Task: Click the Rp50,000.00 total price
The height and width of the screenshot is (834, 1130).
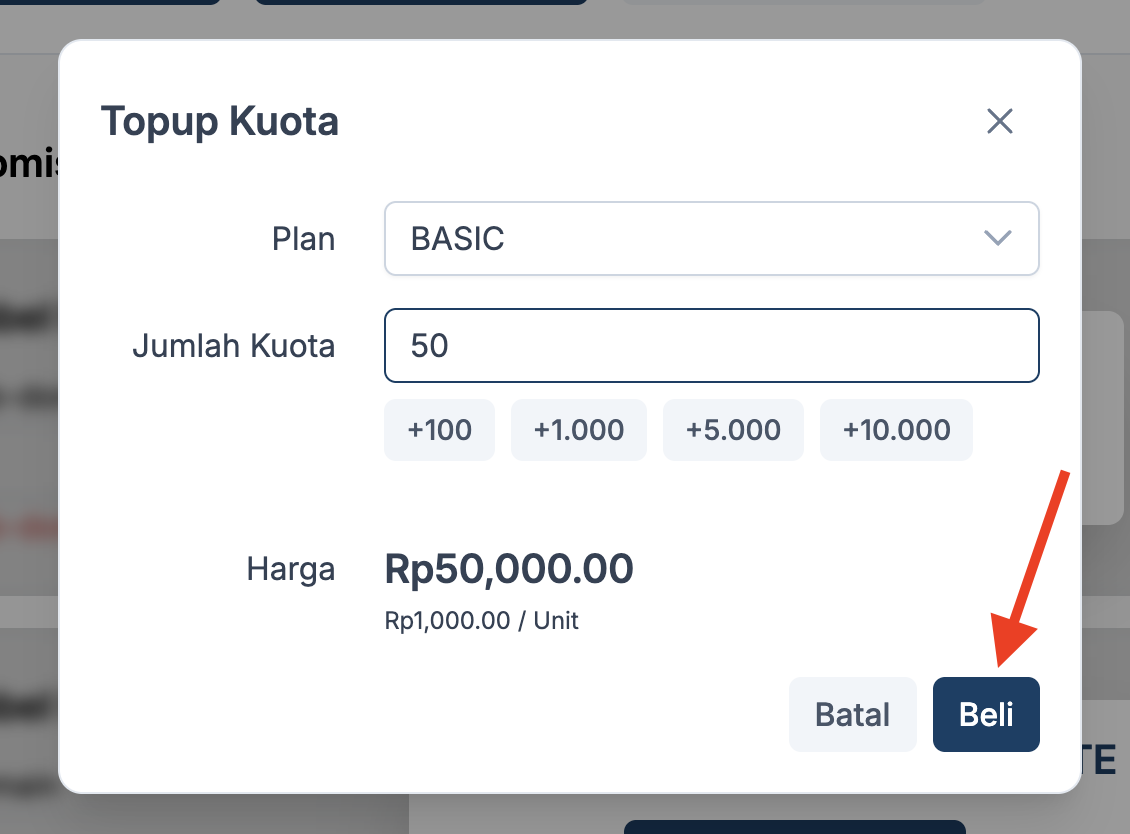Action: pyautogui.click(x=509, y=569)
